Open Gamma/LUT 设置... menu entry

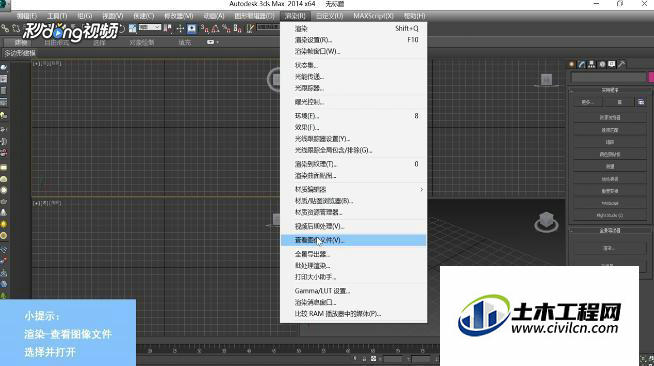pyautogui.click(x=354, y=291)
